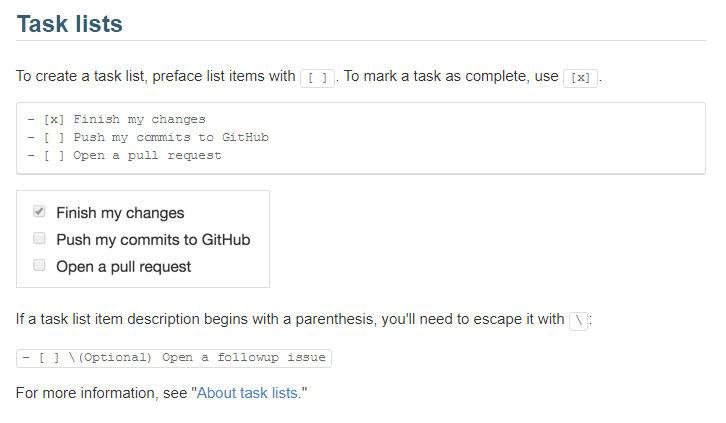Image resolution: width=726 pixels, height=423 pixels.
Task: Check the Open a pull request box
Action: (x=39, y=265)
